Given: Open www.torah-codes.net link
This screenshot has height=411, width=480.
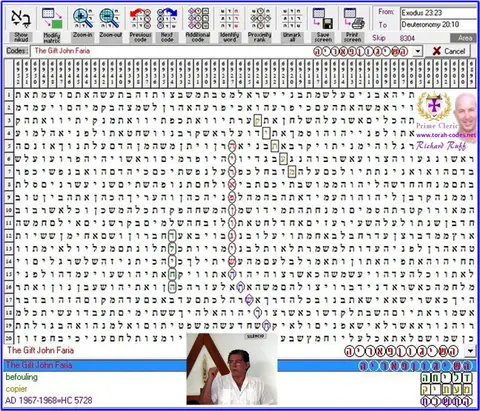Looking at the screenshot, I should click(446, 135).
